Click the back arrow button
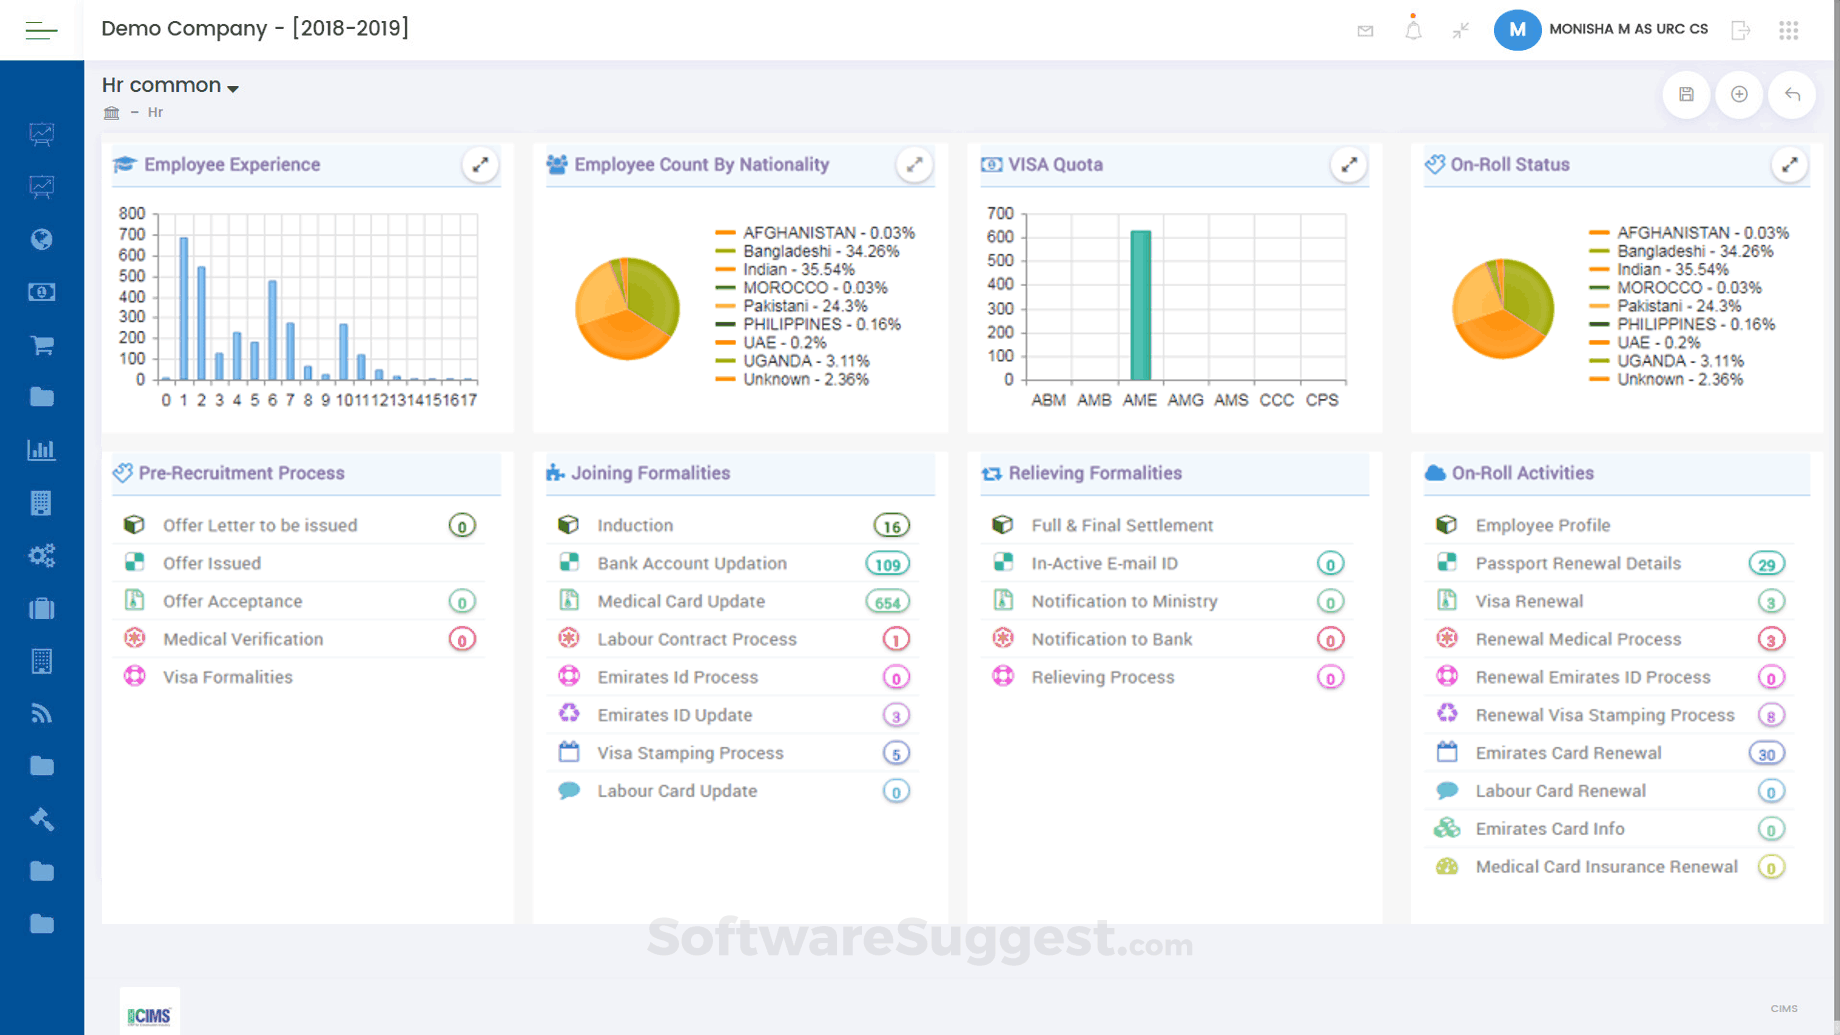The height and width of the screenshot is (1035, 1840). pos(1792,95)
